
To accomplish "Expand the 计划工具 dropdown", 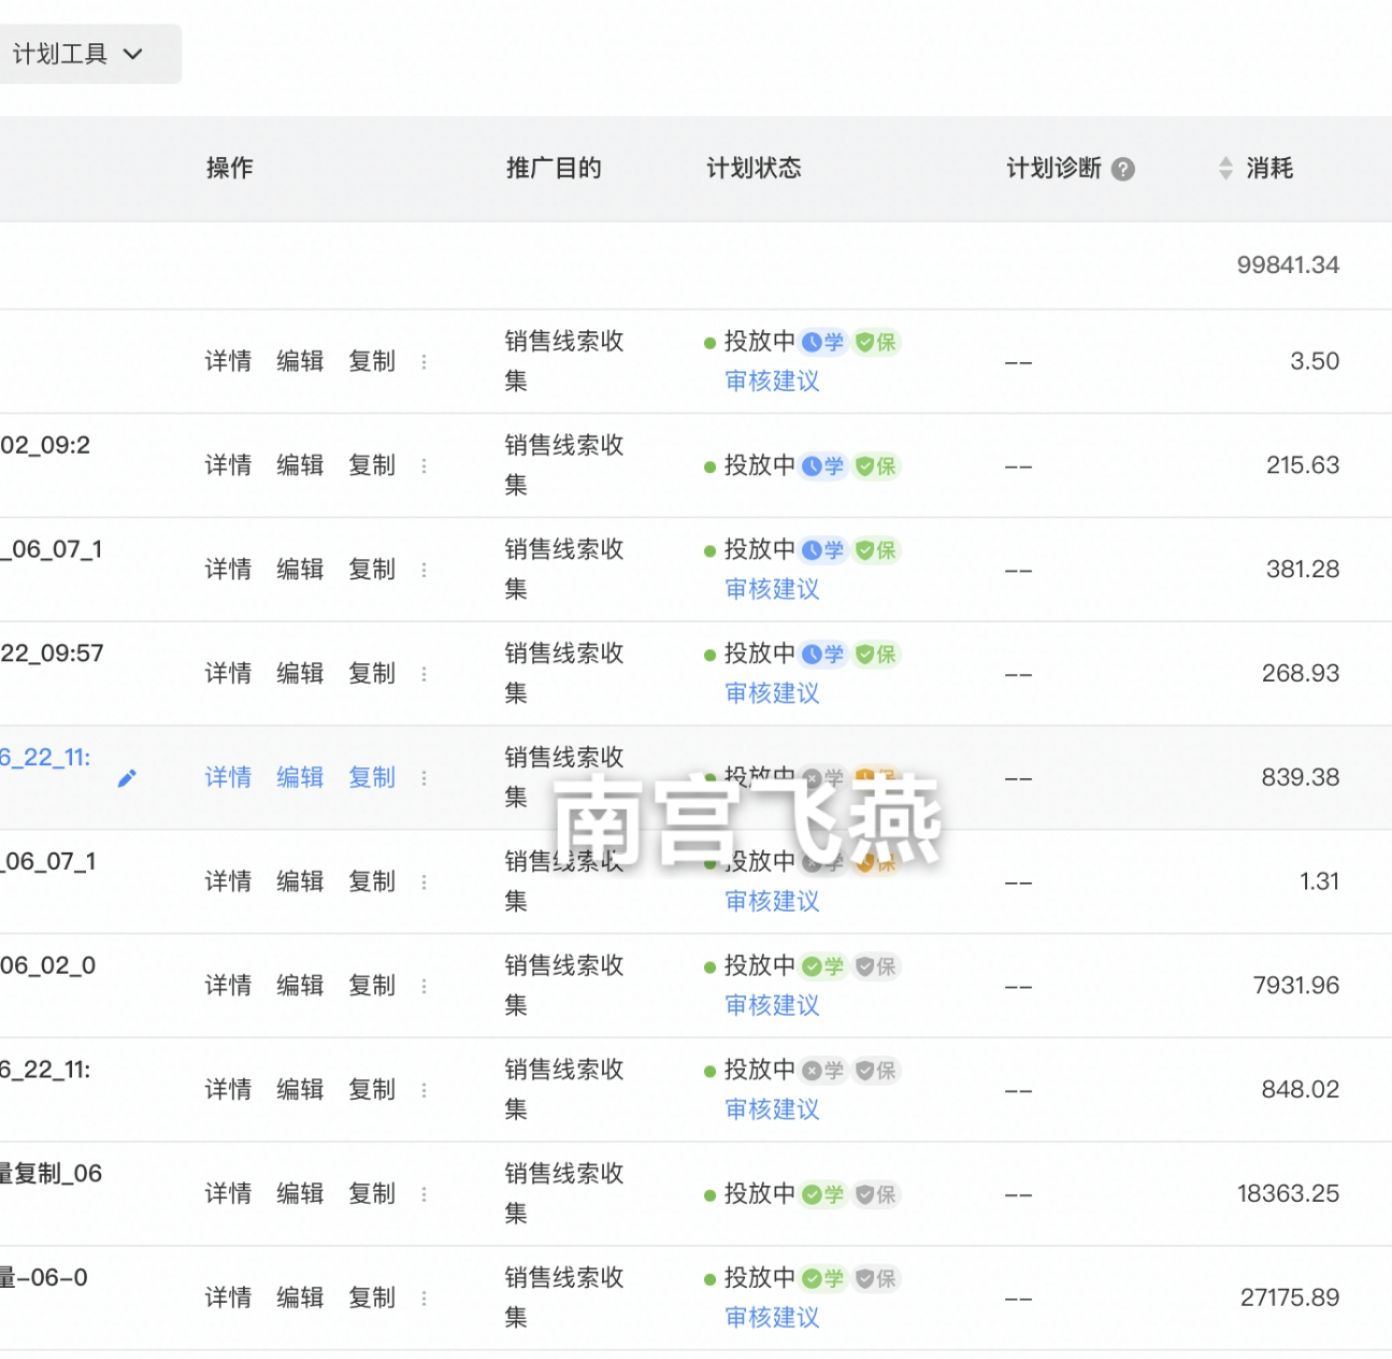I will click(78, 54).
